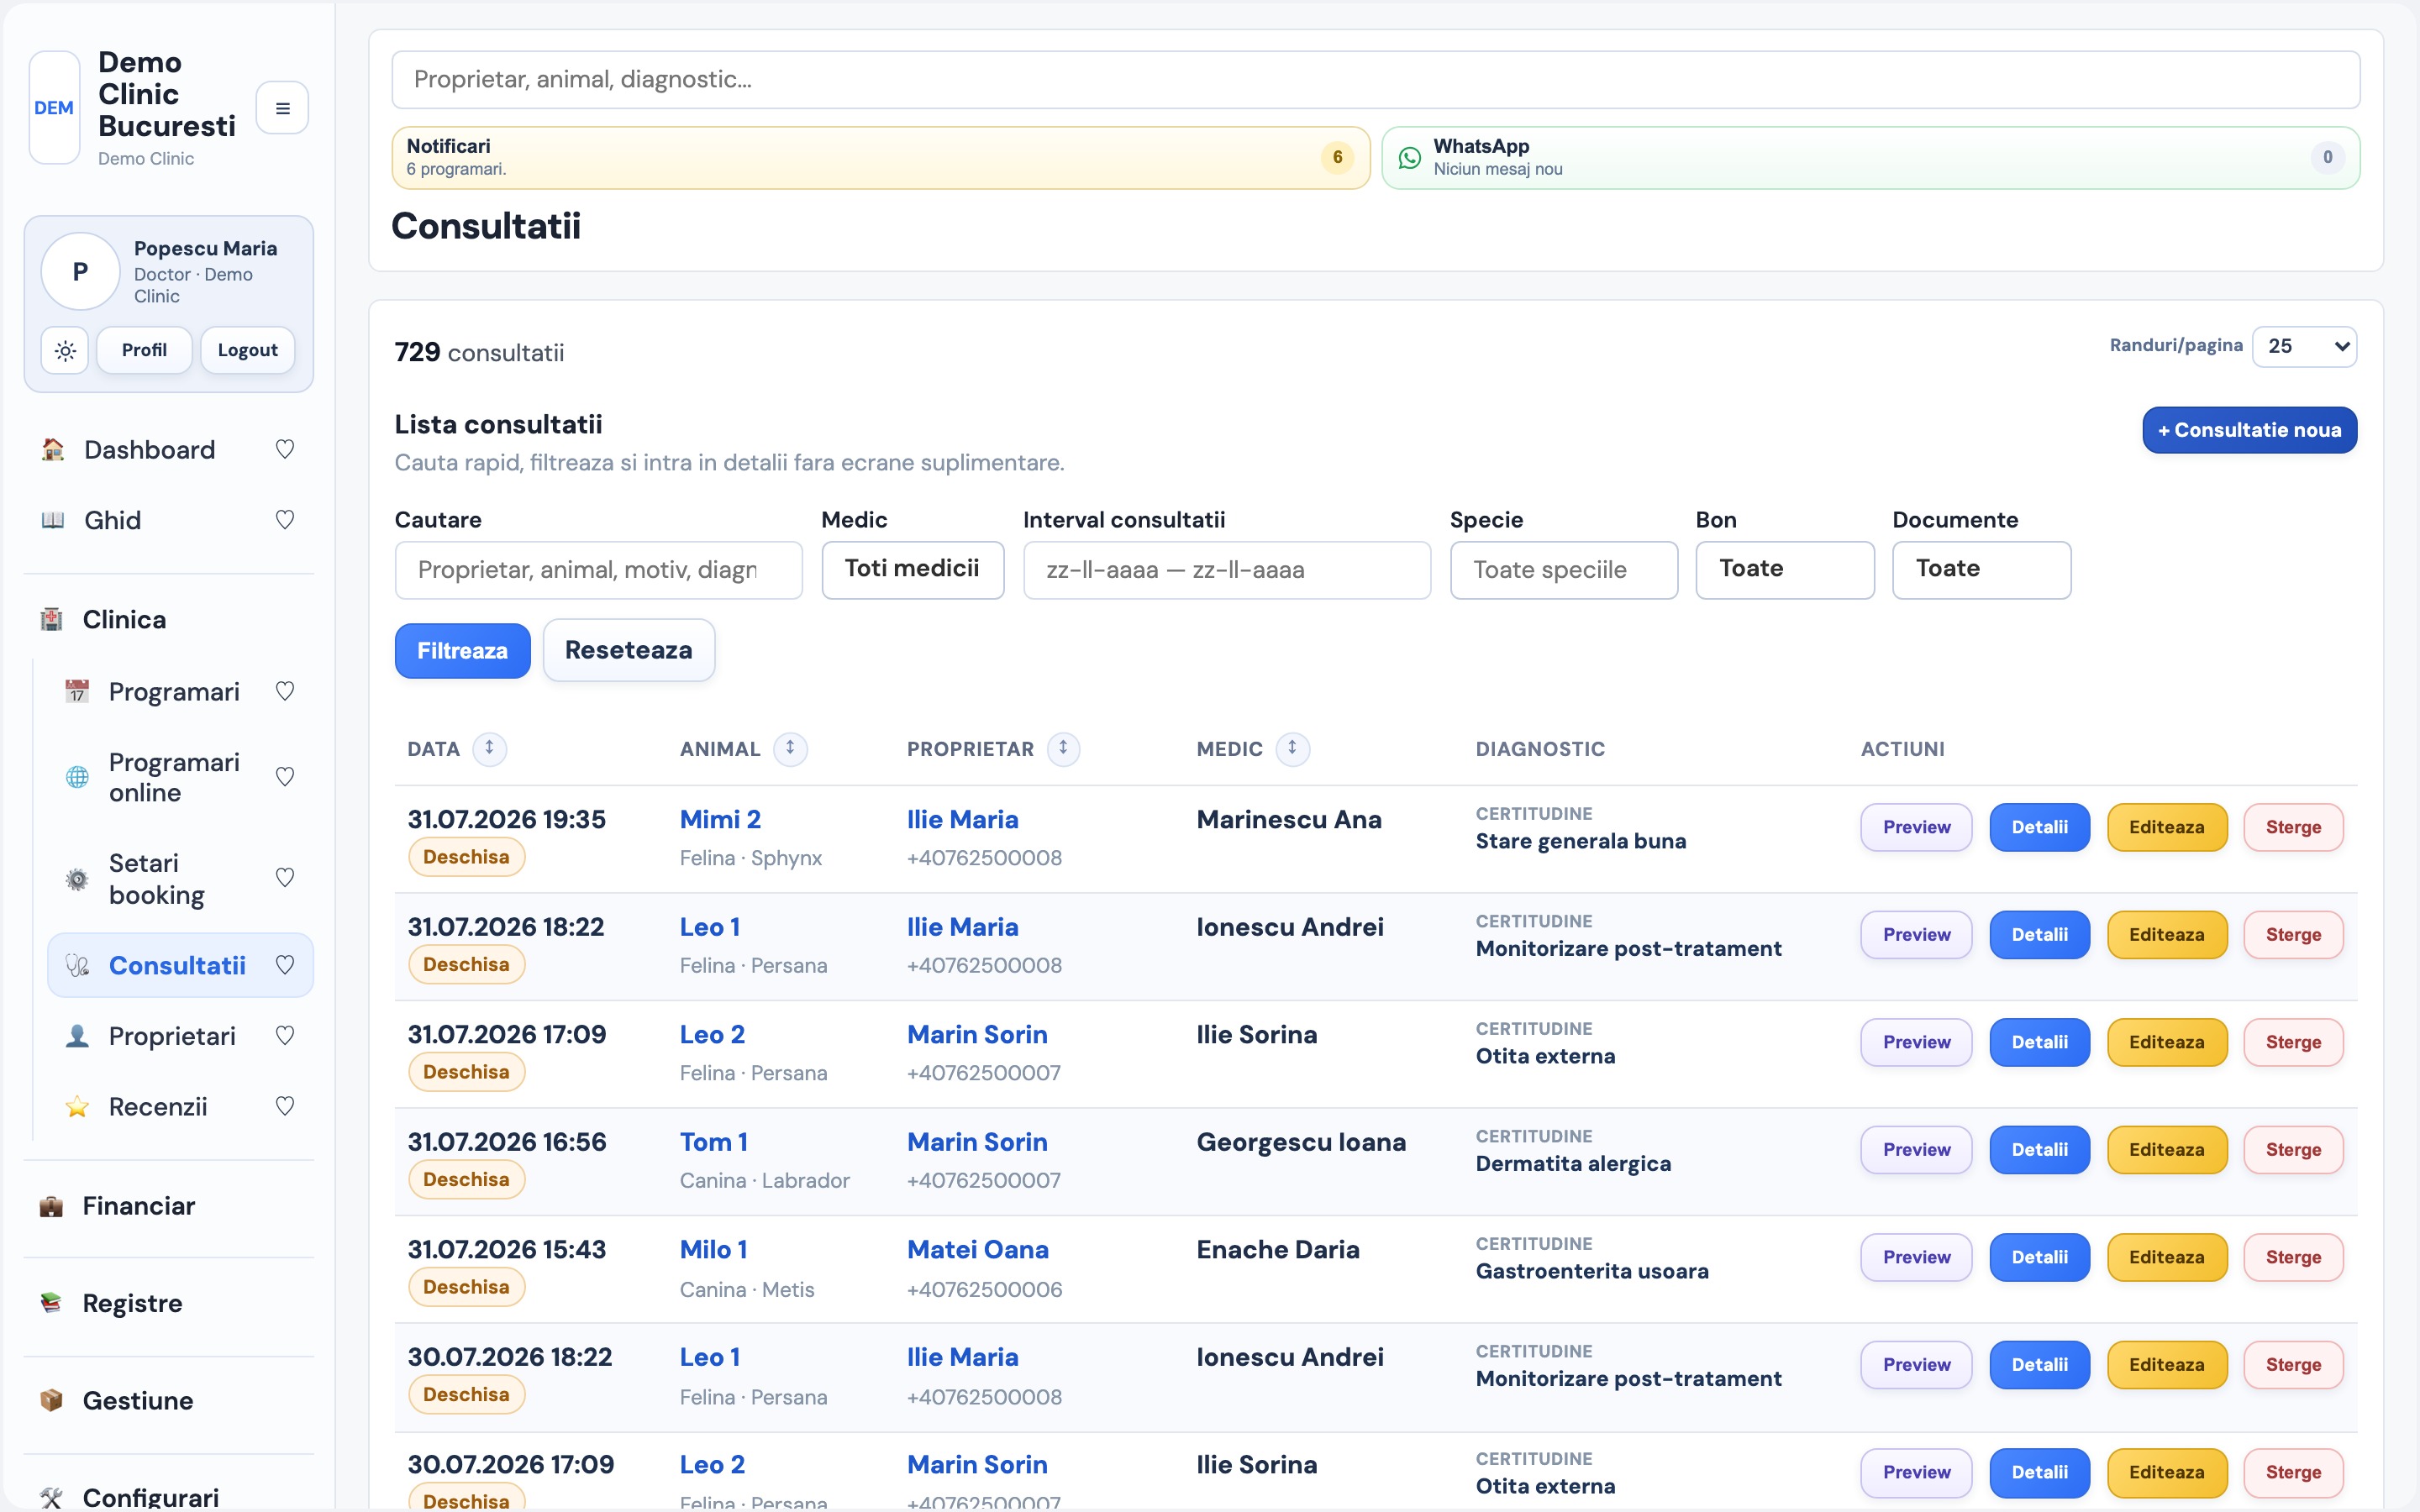Image resolution: width=2420 pixels, height=1512 pixels.
Task: Toggle the favorite heart beside Recenzii
Action: click(285, 1107)
